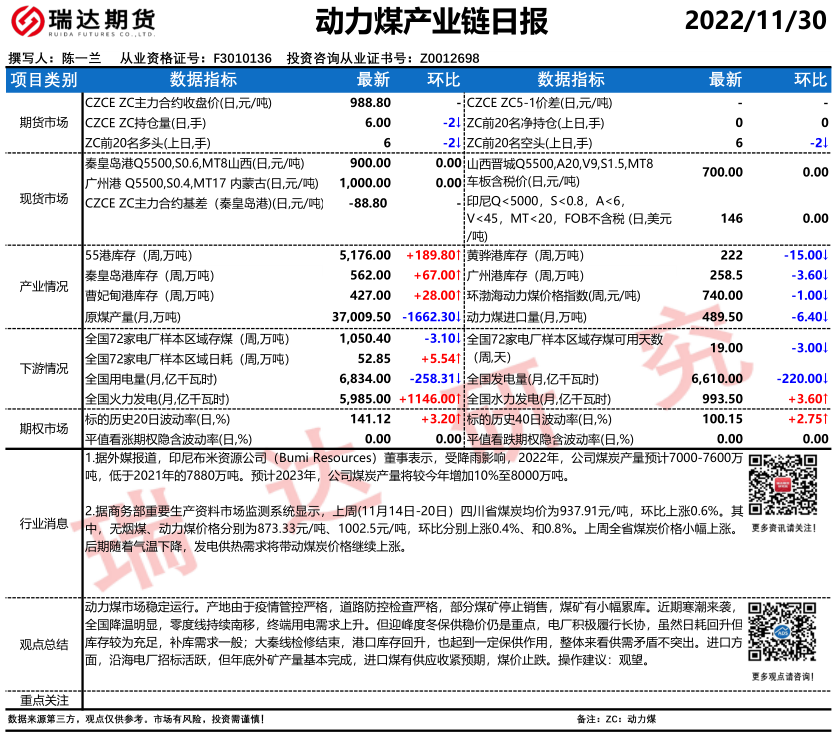Click the 更多资讯请关注 caption text
The image size is (836, 736).
(784, 528)
